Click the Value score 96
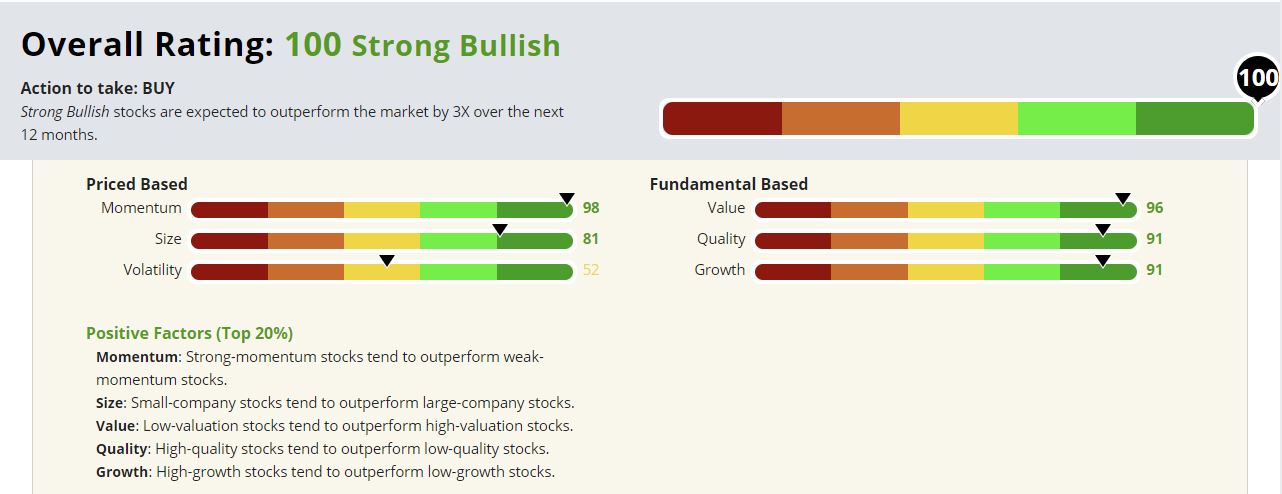 (1155, 208)
